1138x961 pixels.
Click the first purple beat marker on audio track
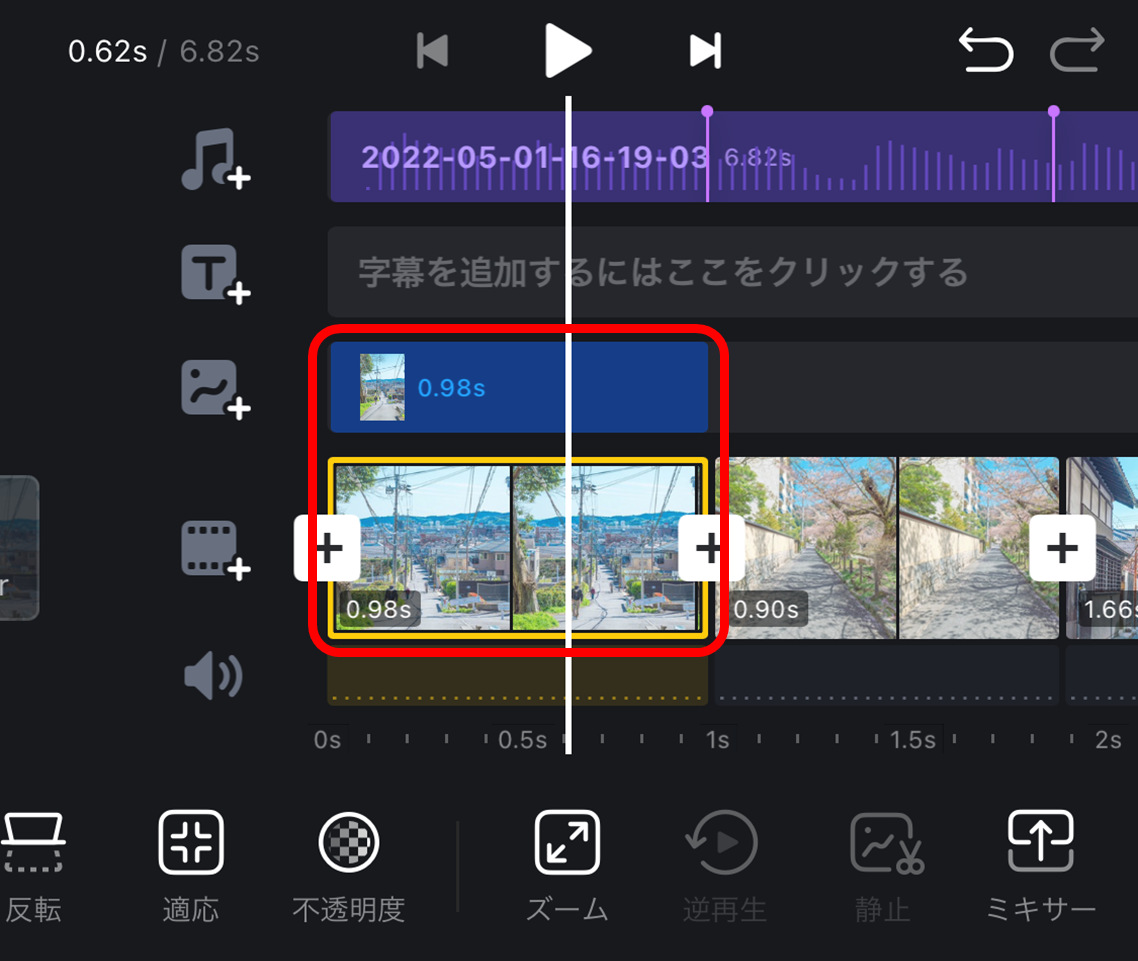[707, 112]
